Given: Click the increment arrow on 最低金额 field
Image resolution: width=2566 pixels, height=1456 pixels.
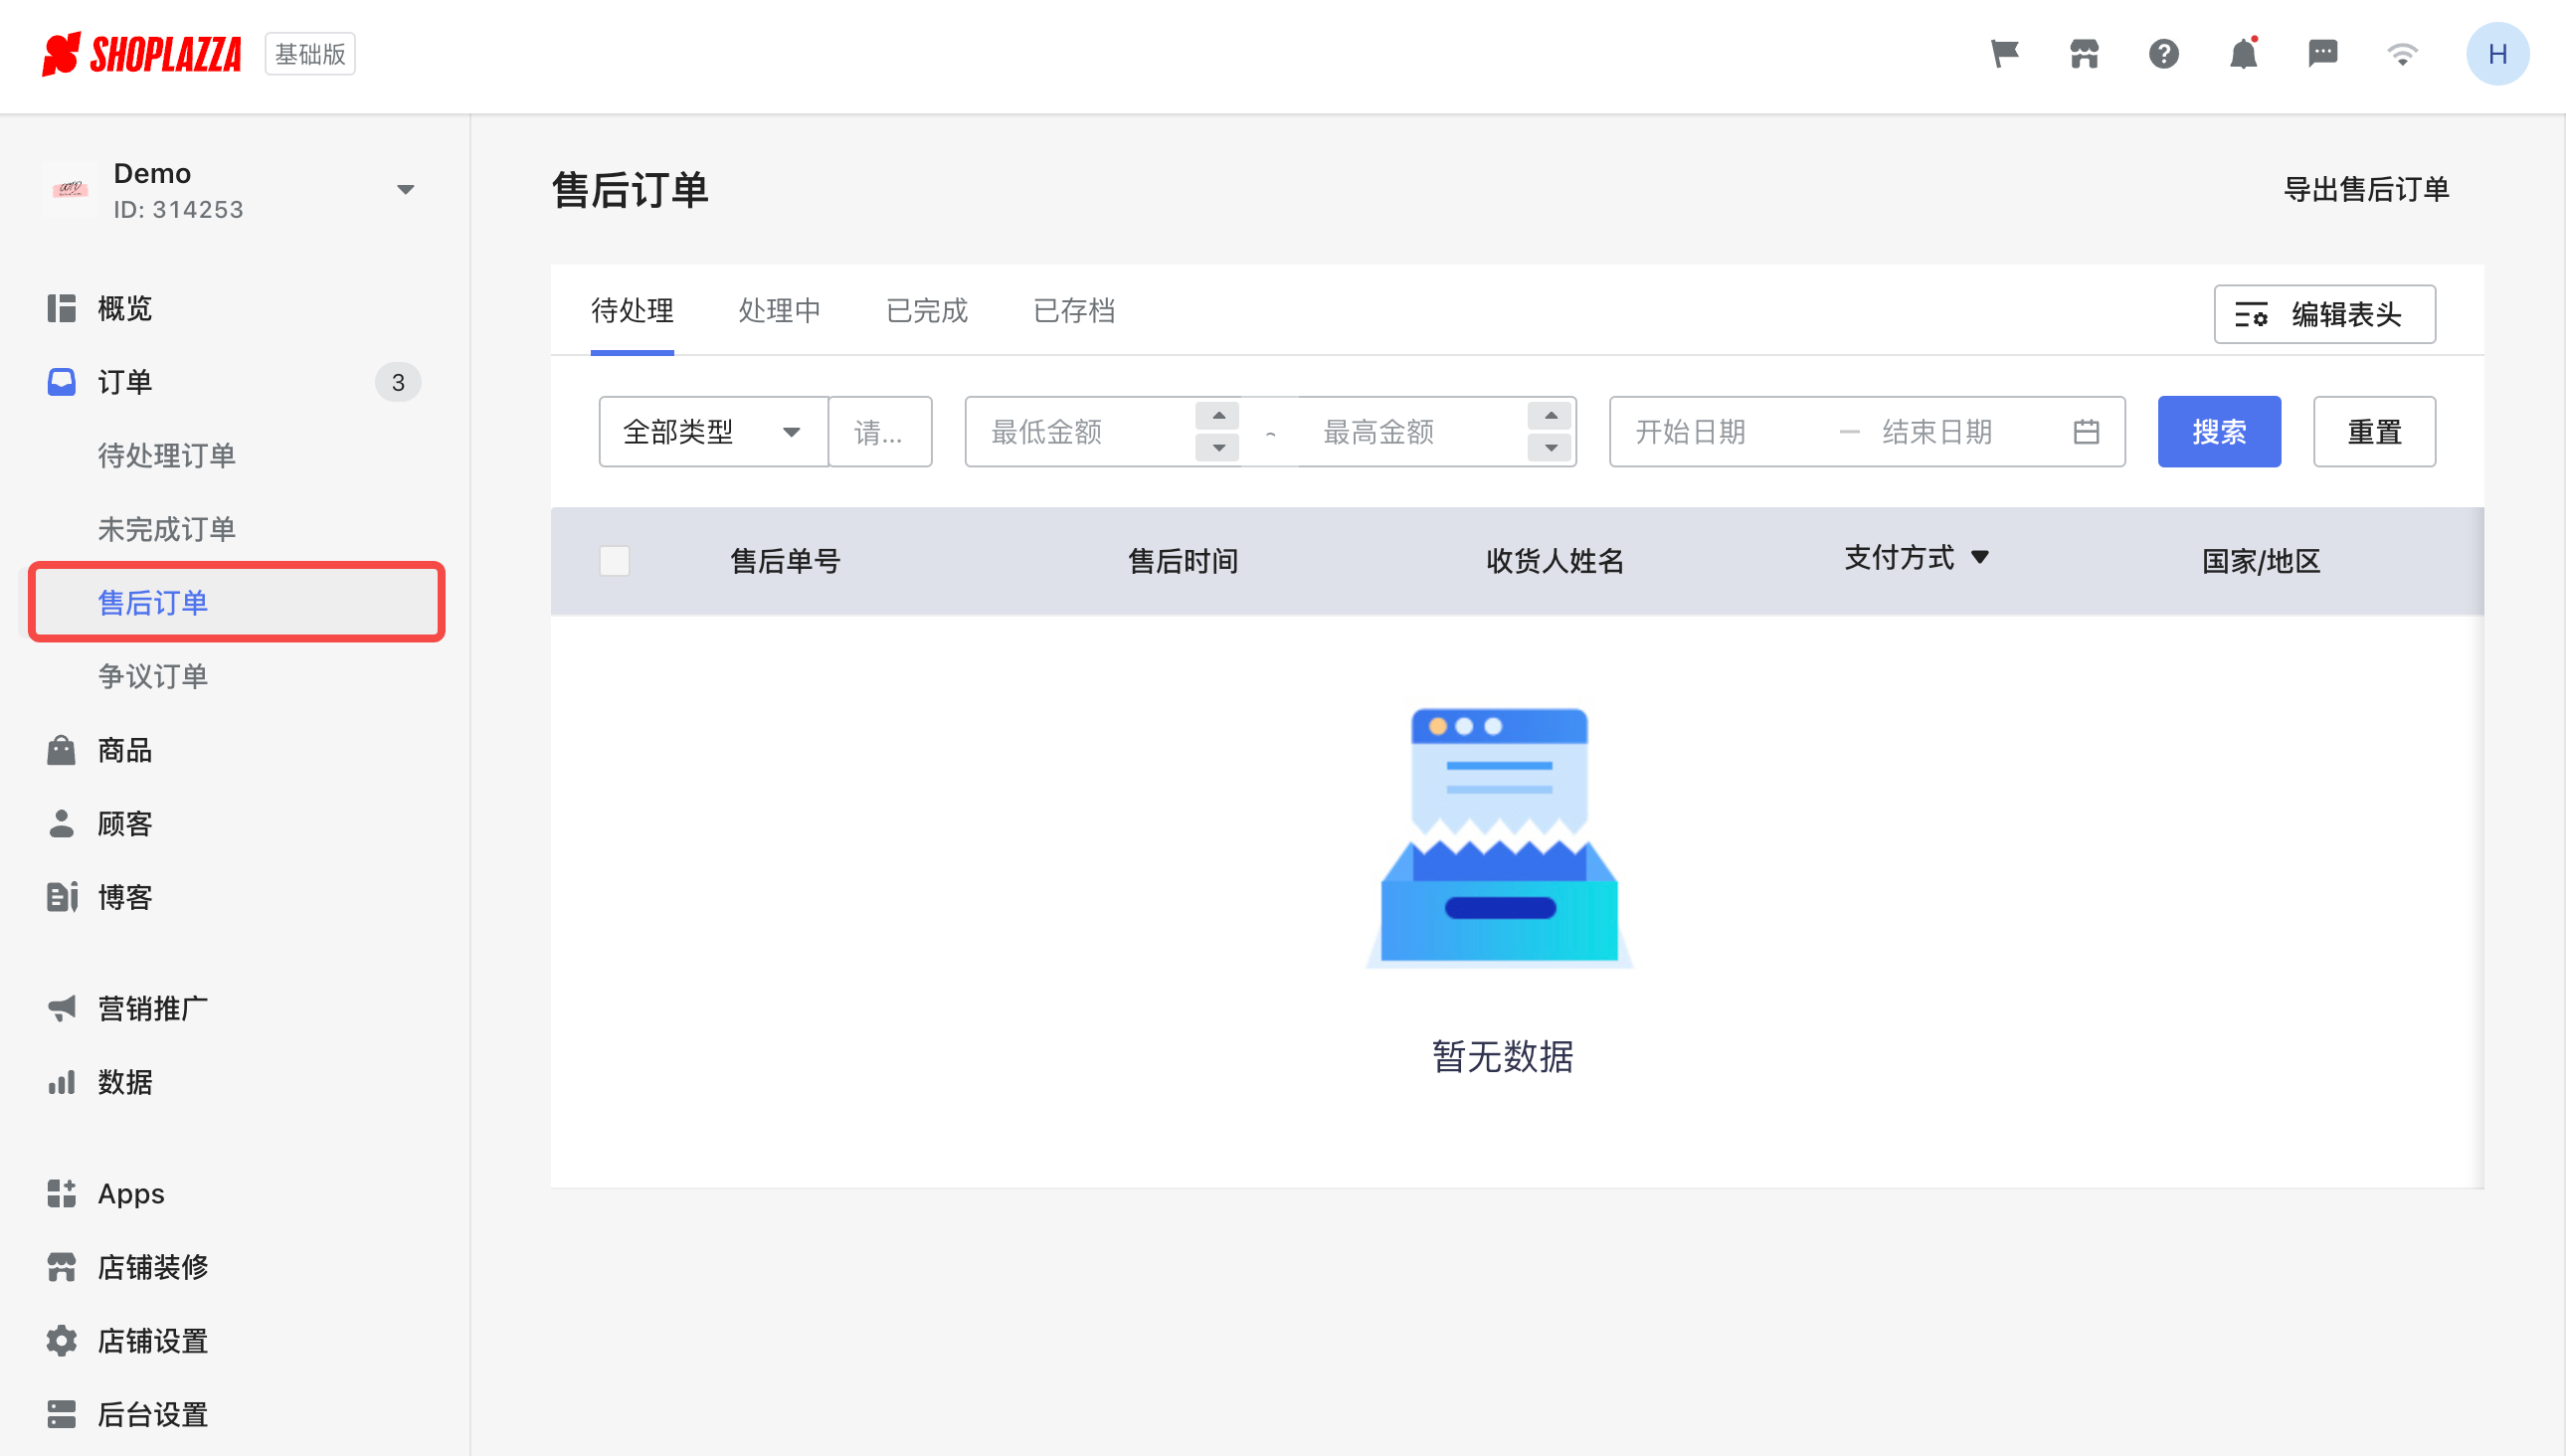Looking at the screenshot, I should pos(1218,414).
